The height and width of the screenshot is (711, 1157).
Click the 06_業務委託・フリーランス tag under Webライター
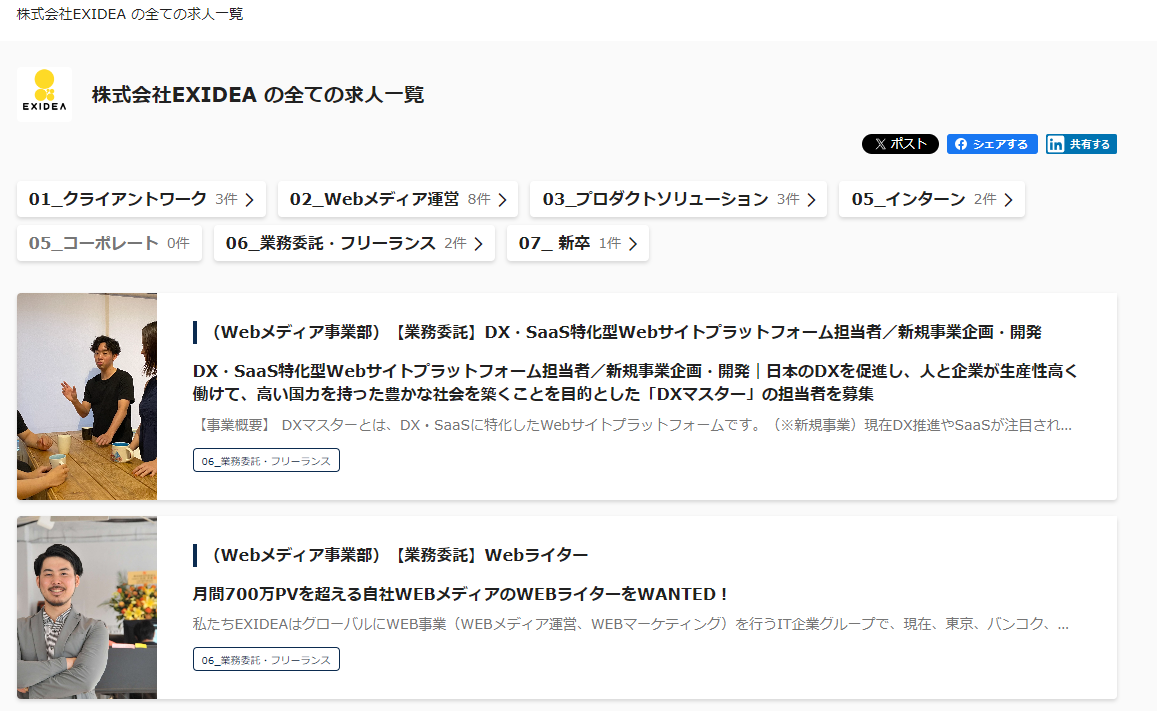tap(266, 660)
